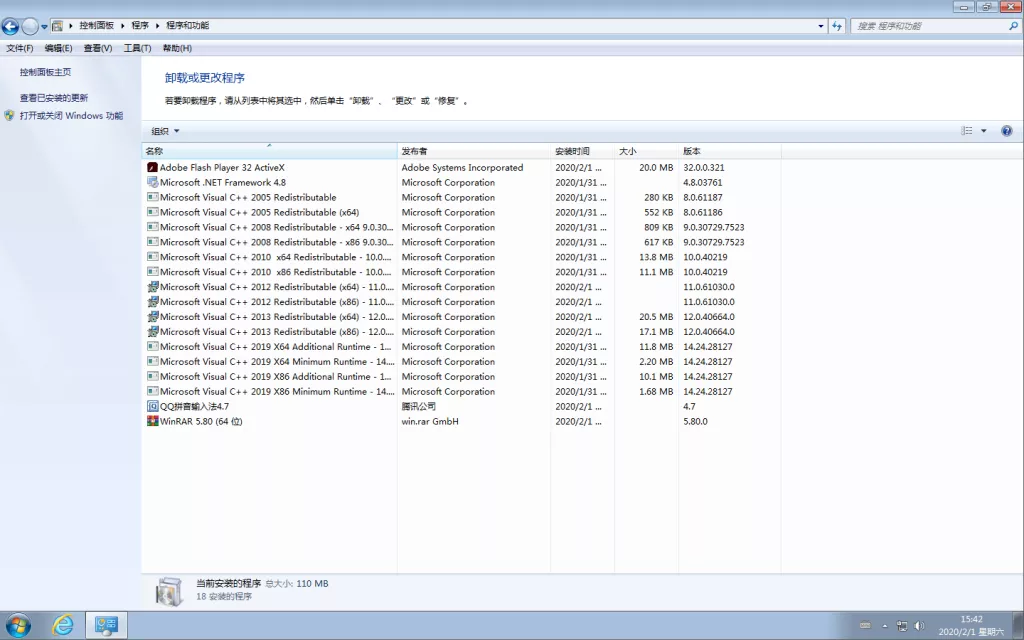Screen dimensions: 1024x640
Task: Open Internet Explorer from the taskbar
Action: pos(62,624)
